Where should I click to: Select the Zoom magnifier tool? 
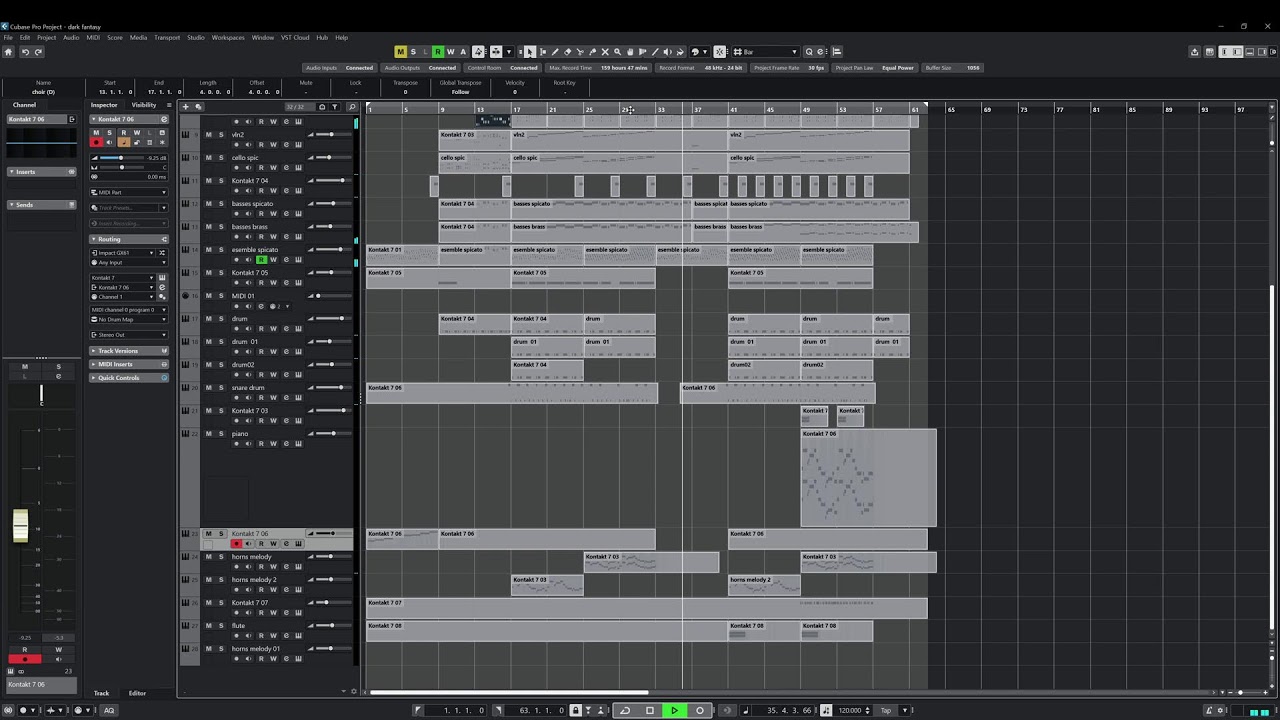point(617,52)
